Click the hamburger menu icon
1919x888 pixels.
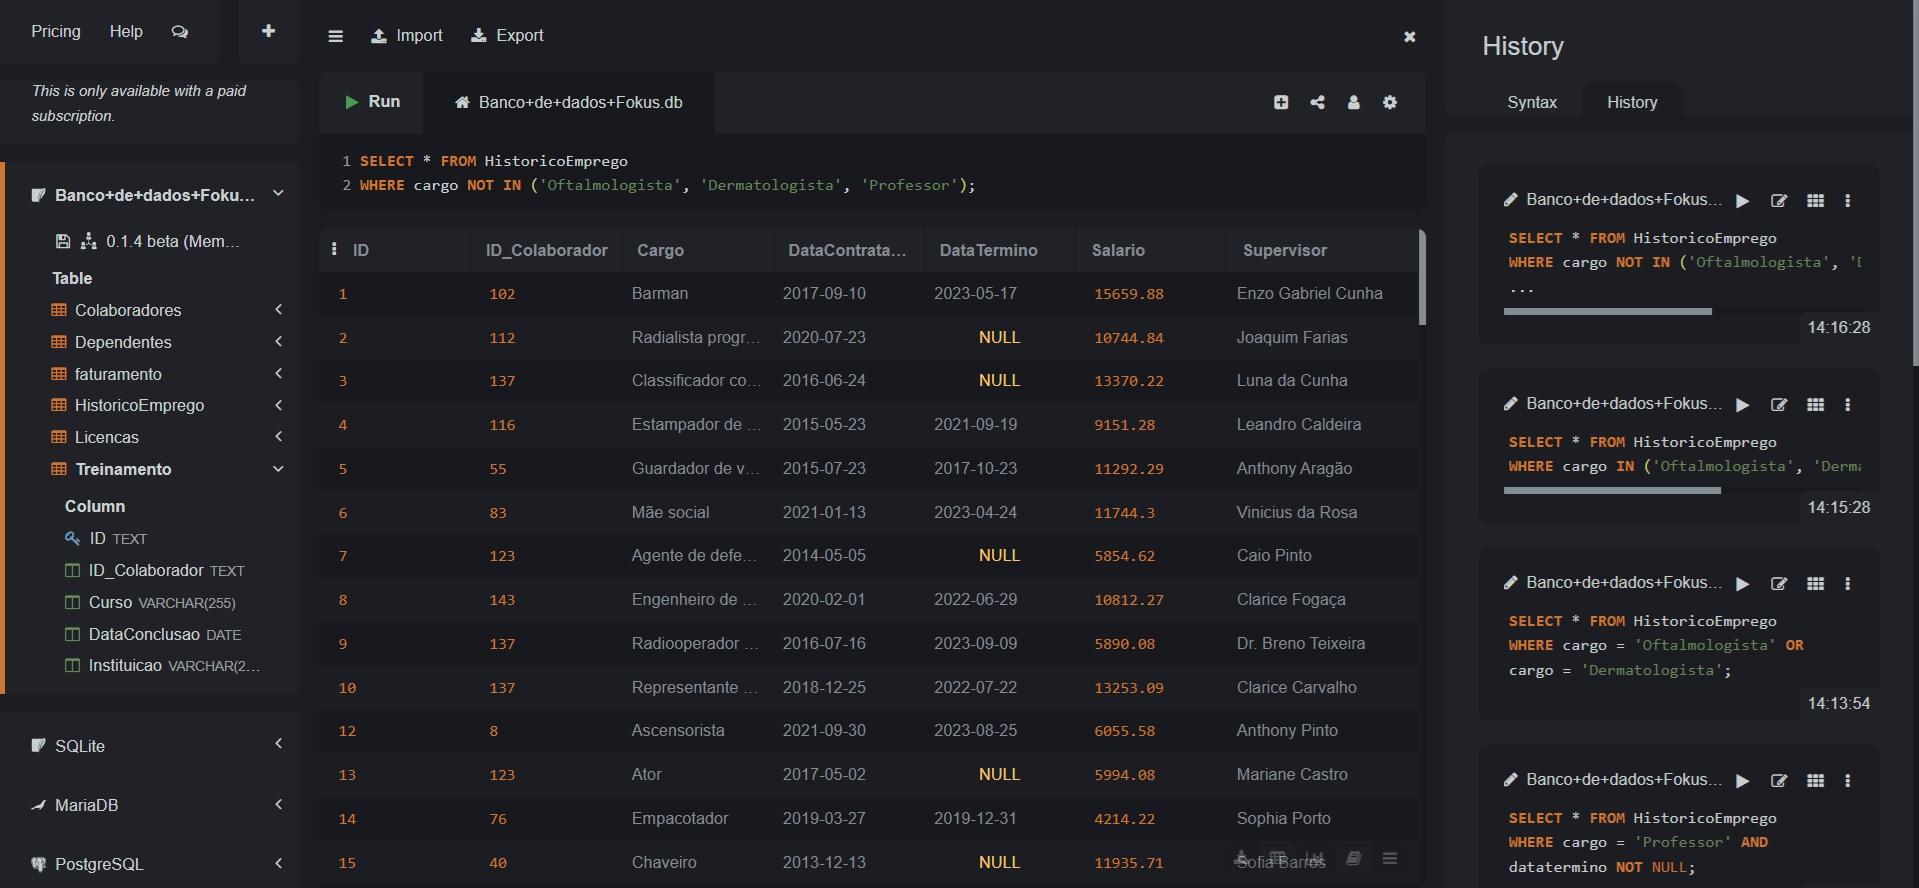tap(335, 36)
